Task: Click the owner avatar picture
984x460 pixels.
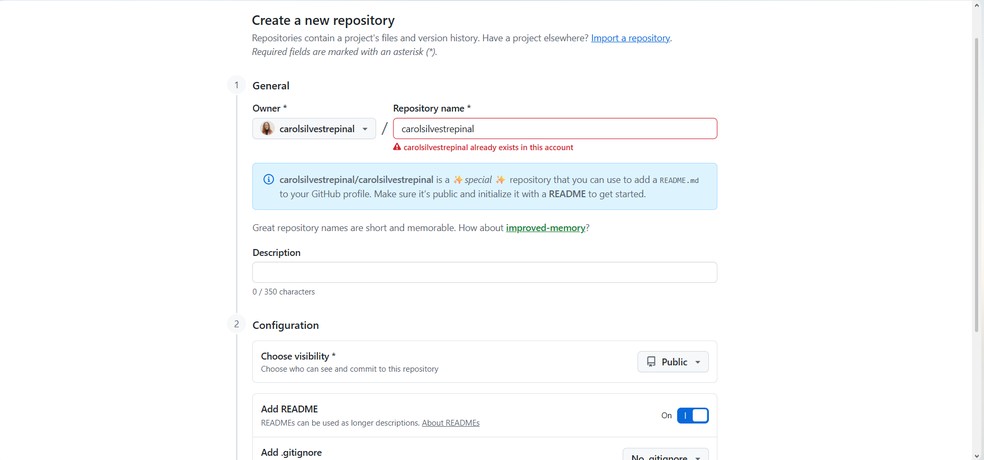Action: point(267,129)
